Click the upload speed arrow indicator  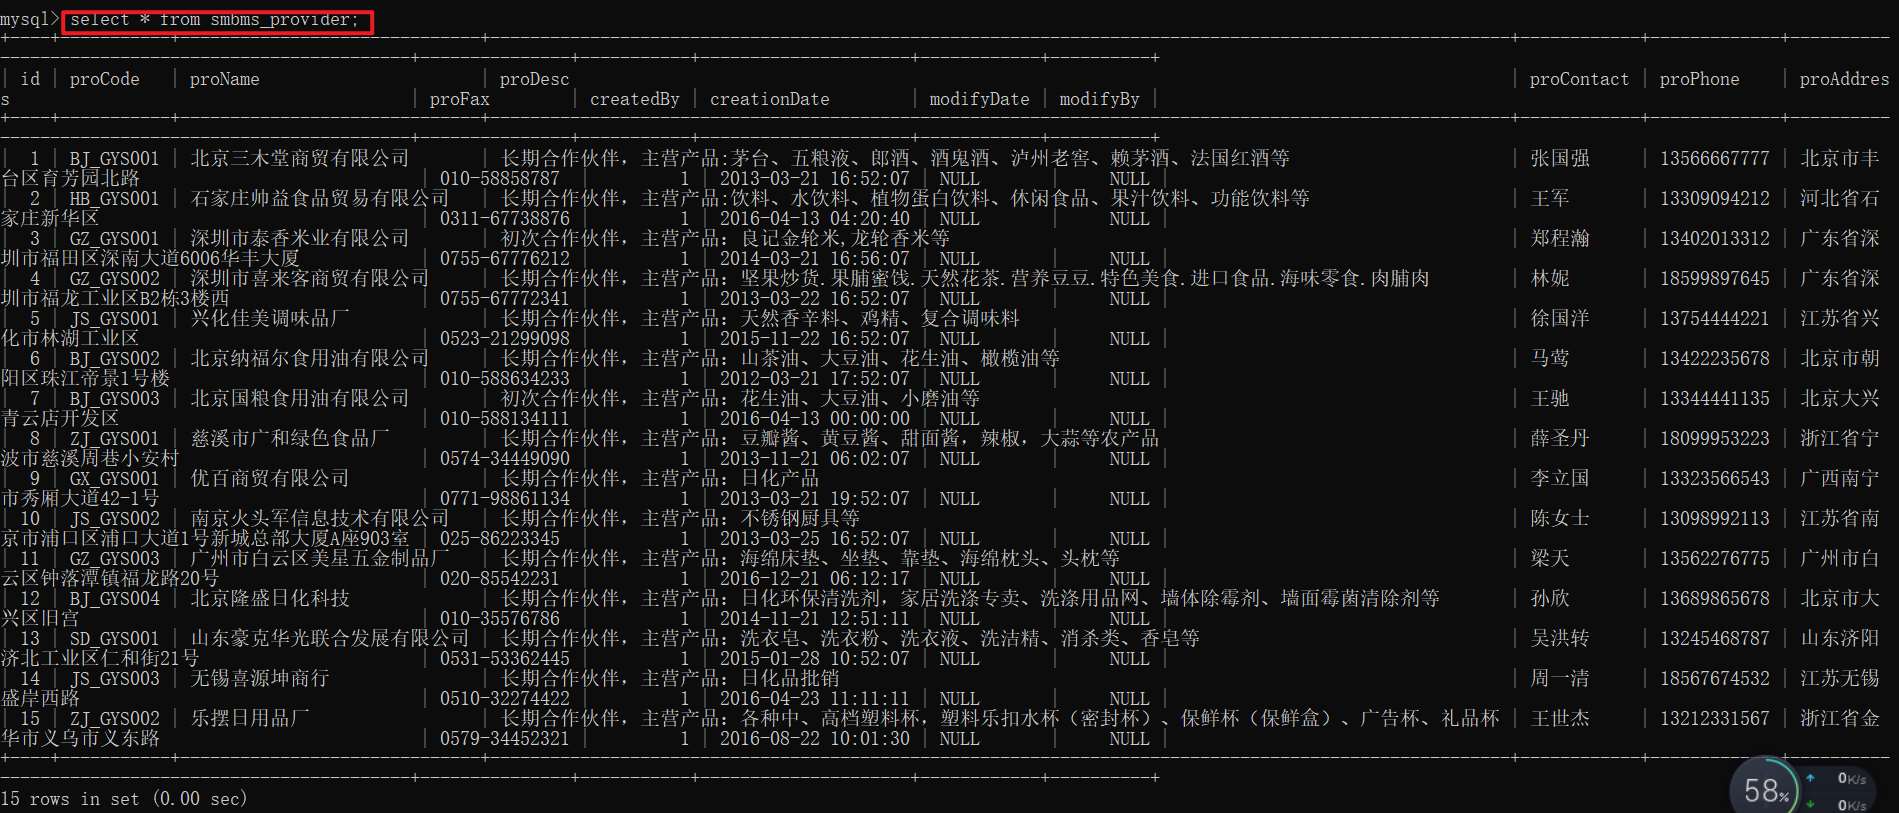1810,778
